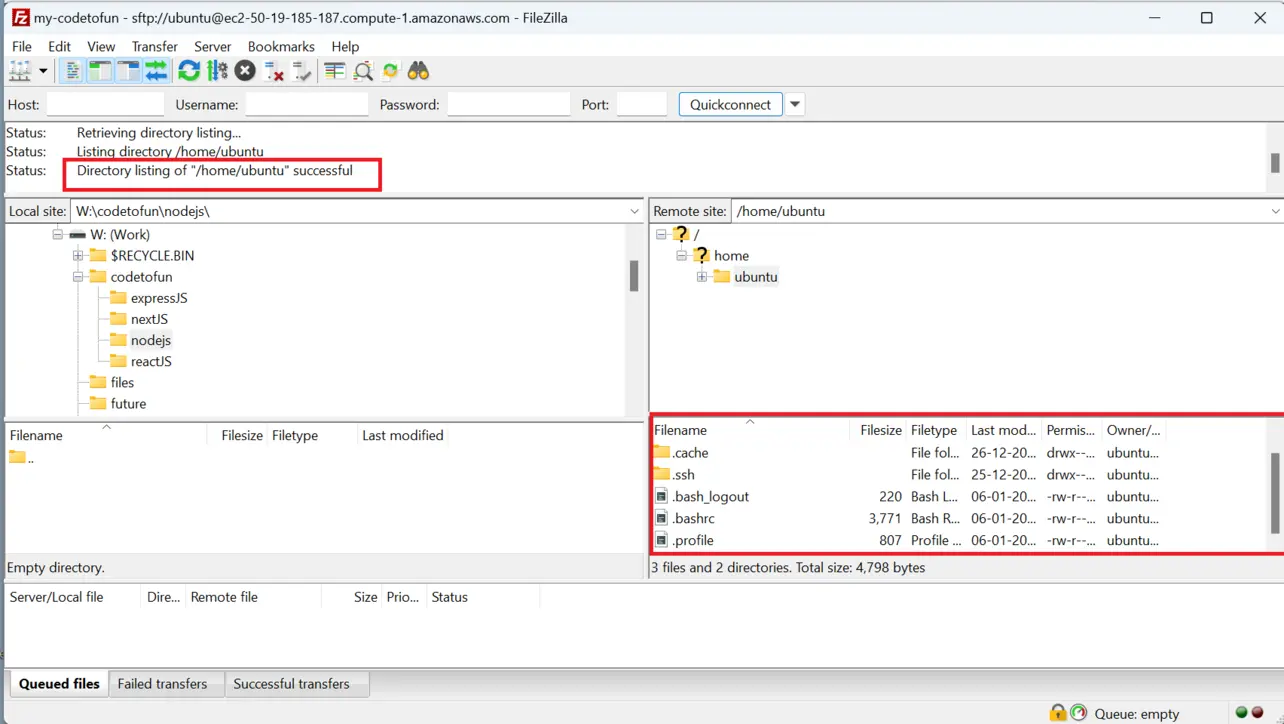
Task: Cancel the current operation
Action: click(245, 71)
